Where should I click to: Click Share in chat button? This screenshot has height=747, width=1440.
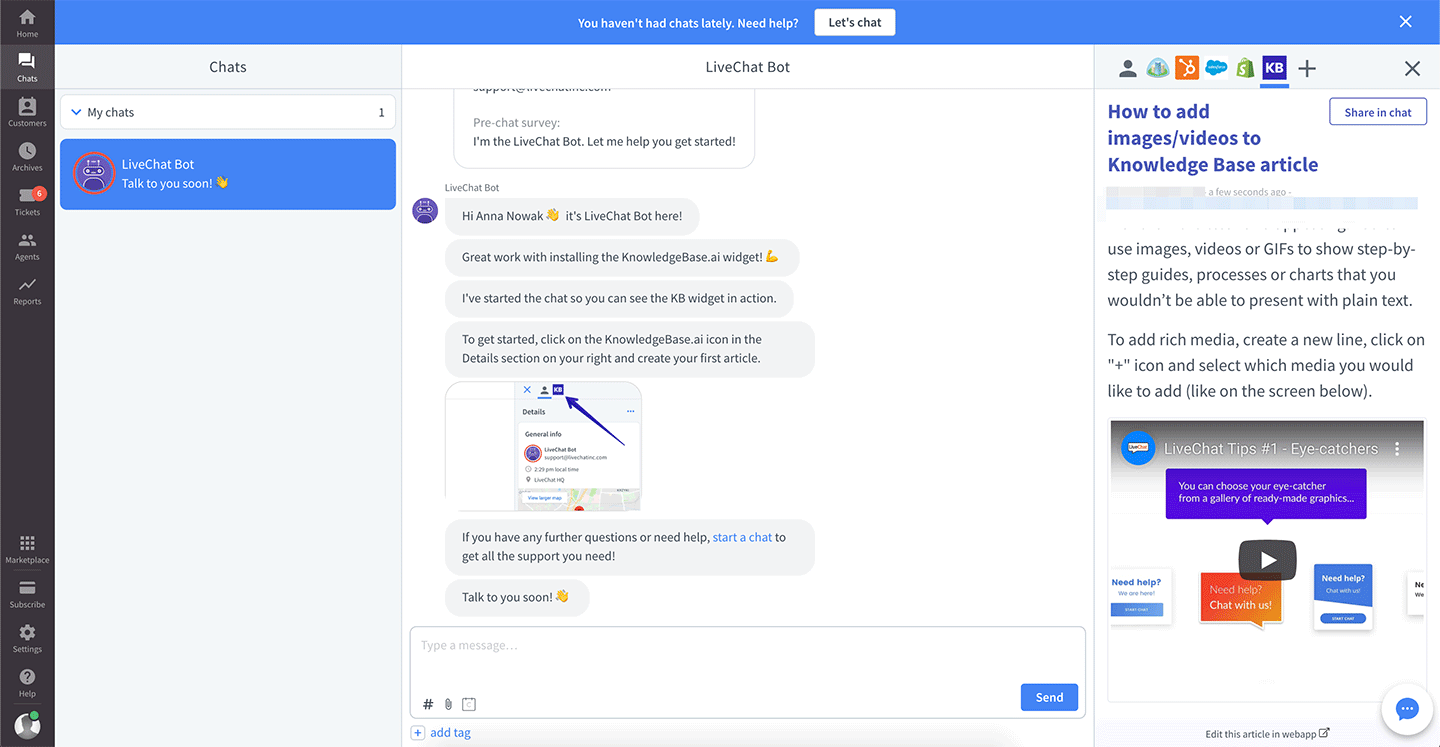(x=1378, y=112)
